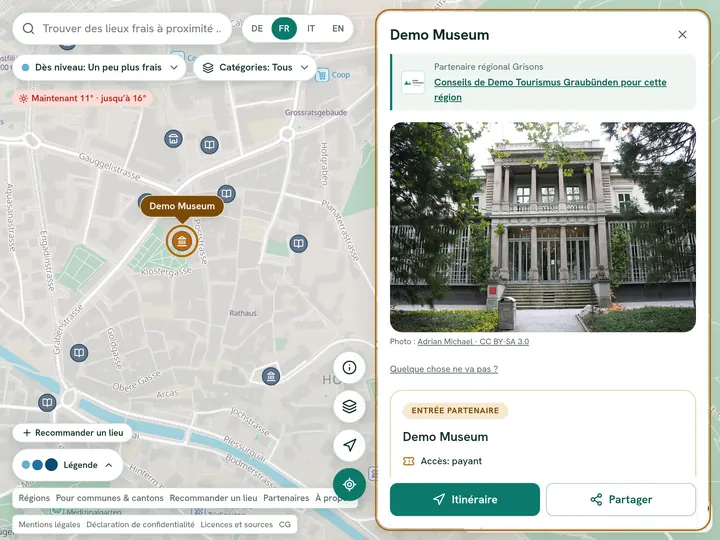Close the Demo Museum detail panel
Image resolution: width=720 pixels, height=540 pixels.
click(x=682, y=35)
